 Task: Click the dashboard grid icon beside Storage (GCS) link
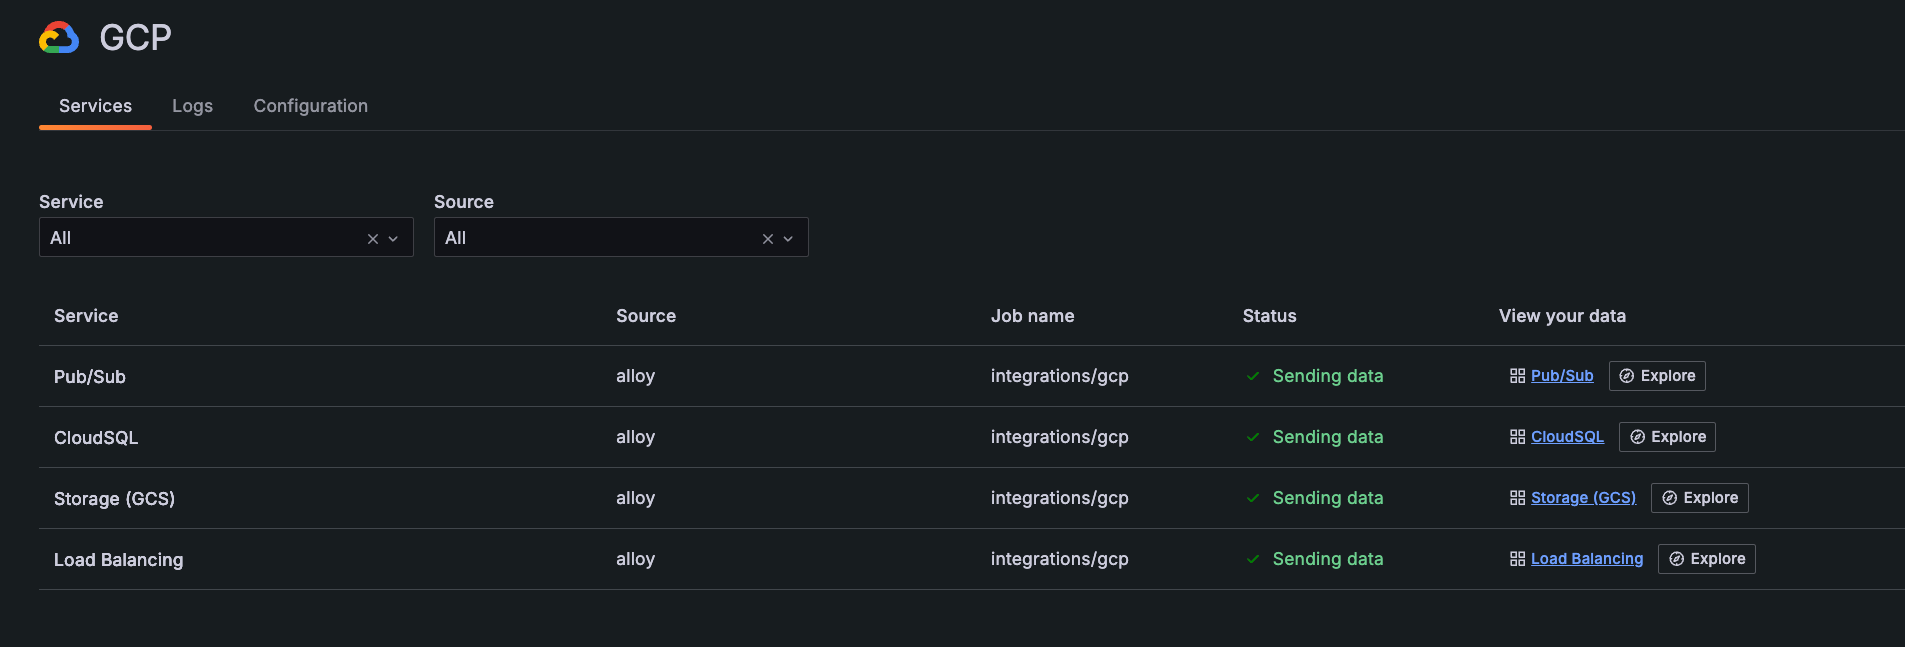(x=1517, y=498)
